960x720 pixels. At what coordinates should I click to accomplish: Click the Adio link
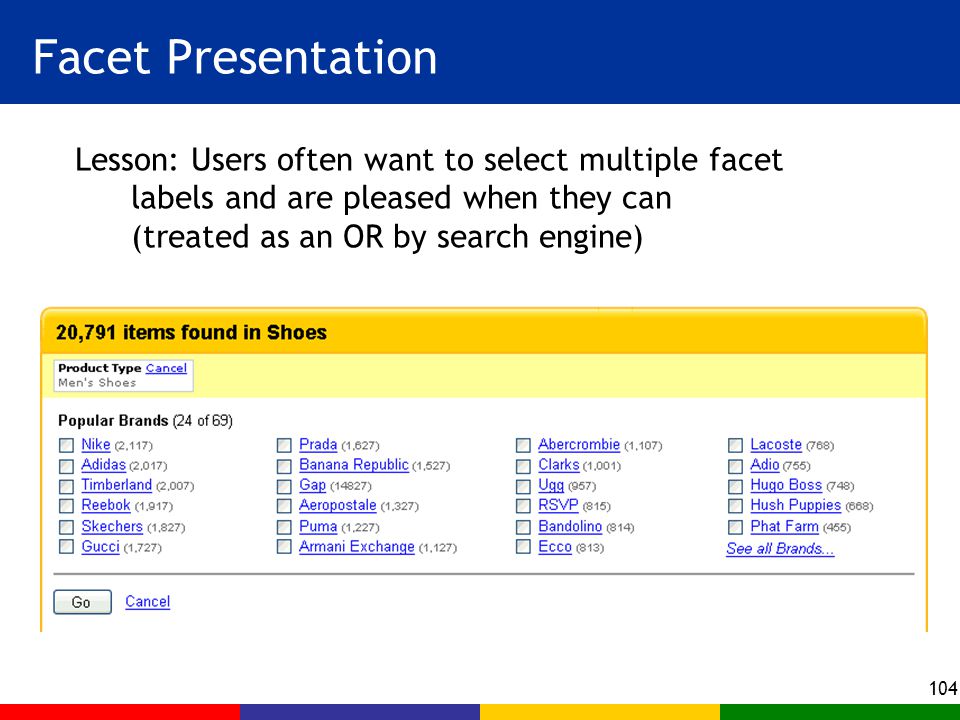pyautogui.click(x=765, y=465)
